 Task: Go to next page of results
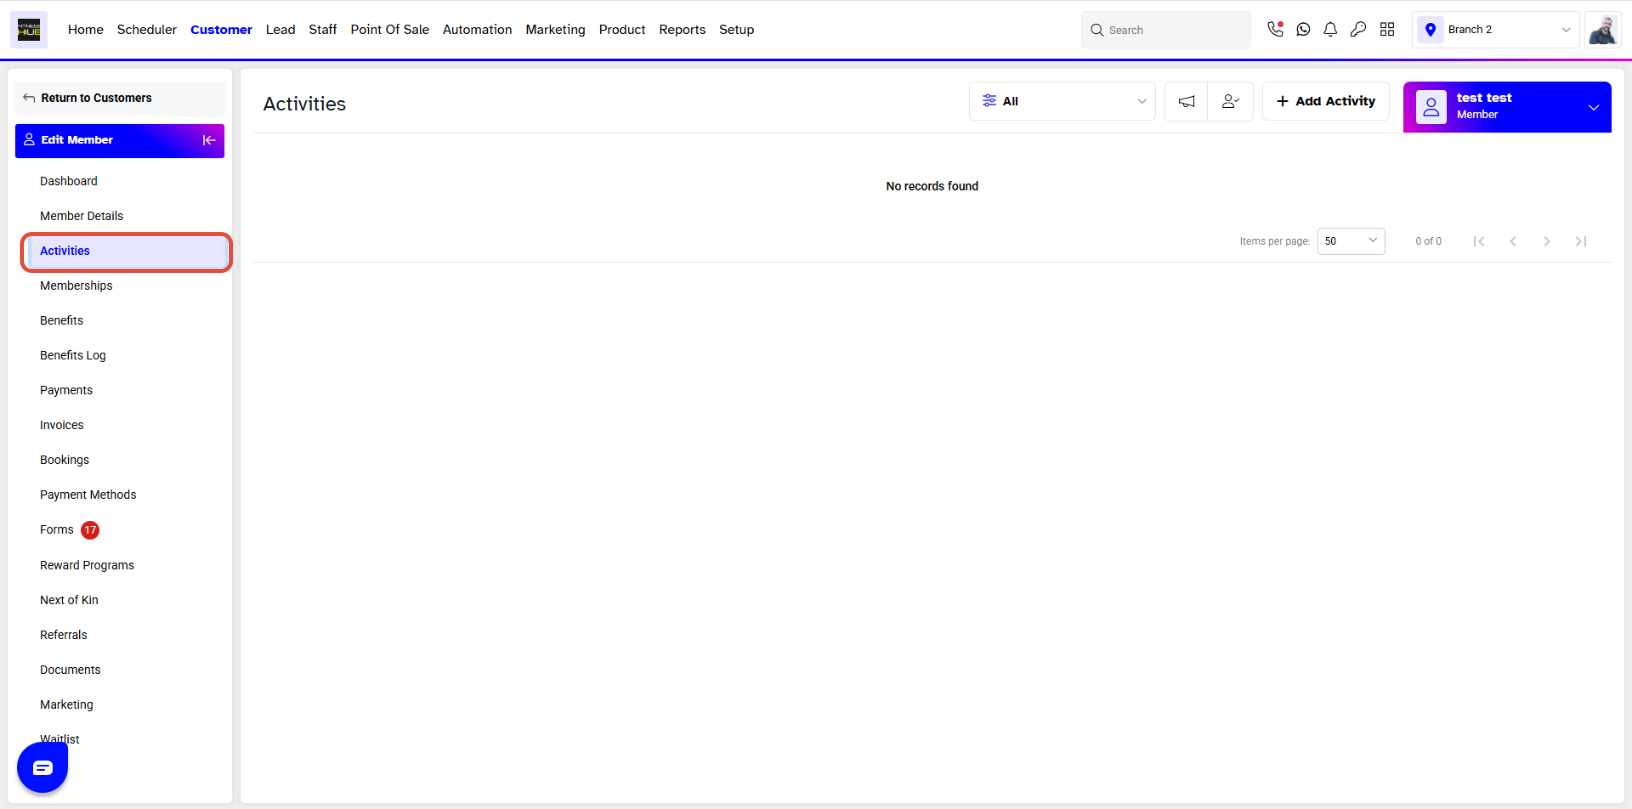click(1547, 241)
